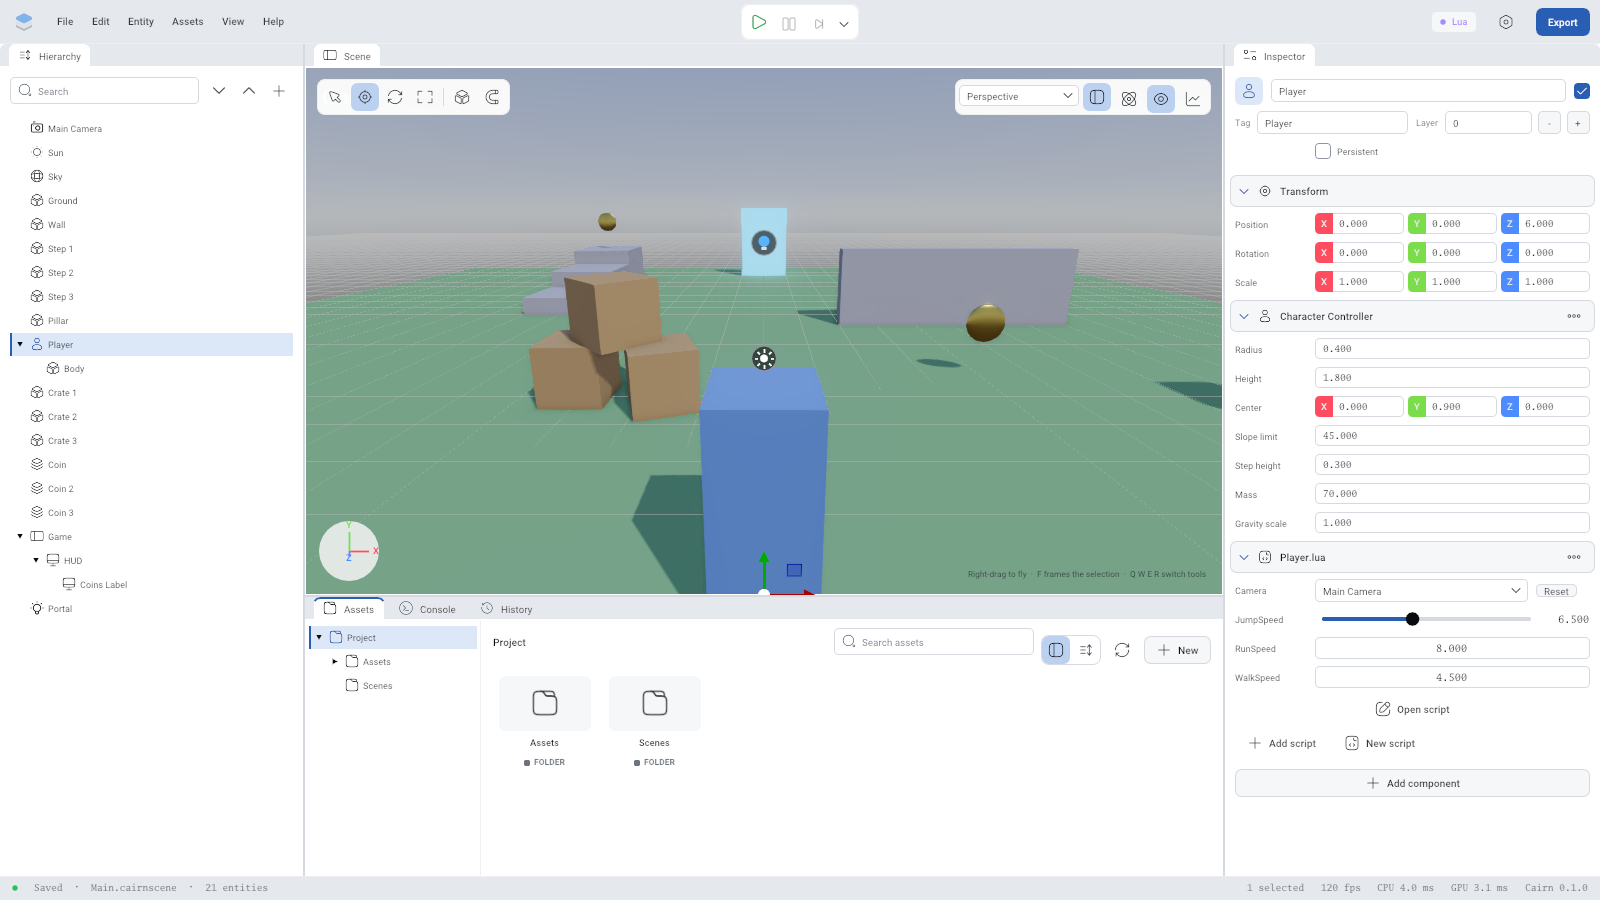Open the Entity menu

pyautogui.click(x=141, y=21)
